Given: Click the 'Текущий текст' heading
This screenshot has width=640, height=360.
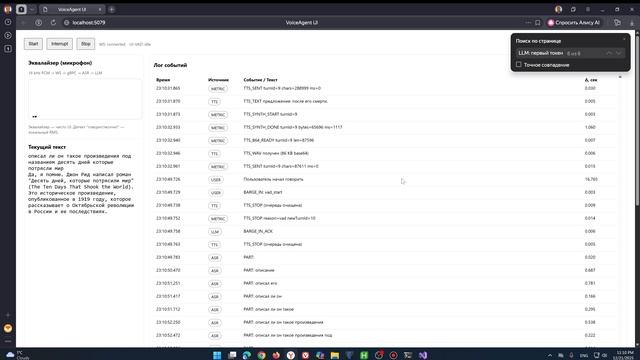Looking at the screenshot, I should coord(47,147).
